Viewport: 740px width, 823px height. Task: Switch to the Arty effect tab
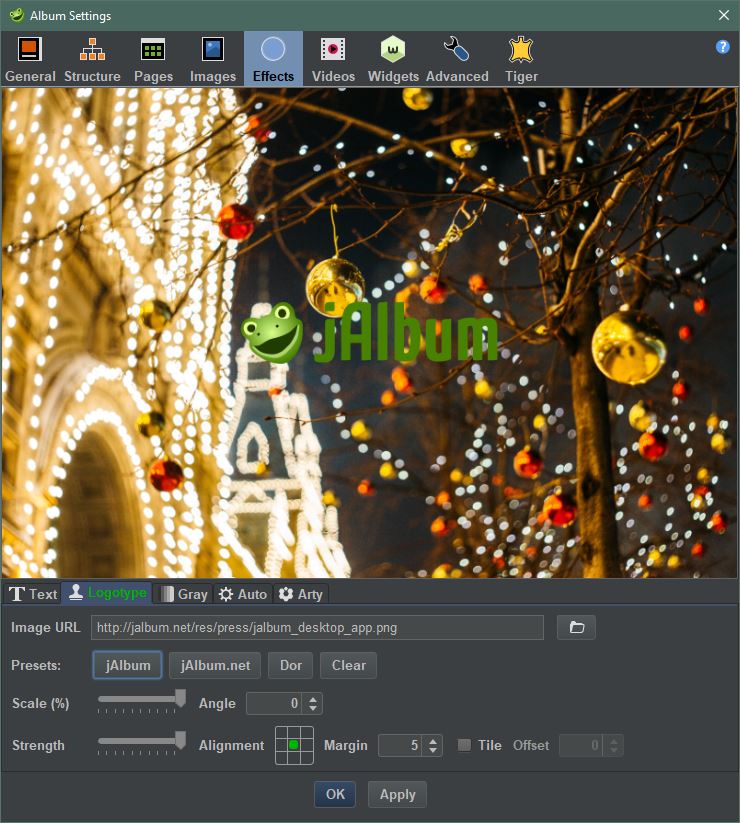click(x=301, y=594)
